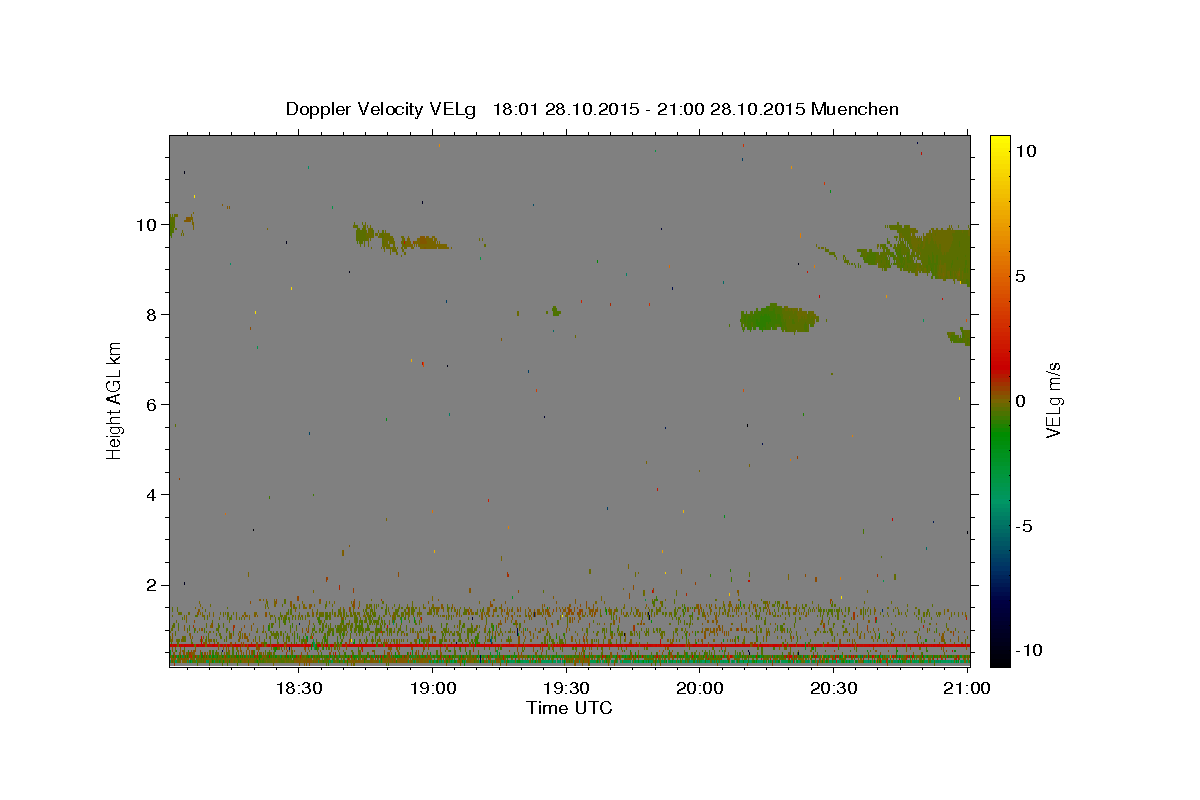Click the 'Height AGL km' axis label
The height and width of the screenshot is (800, 1200).
coord(115,400)
